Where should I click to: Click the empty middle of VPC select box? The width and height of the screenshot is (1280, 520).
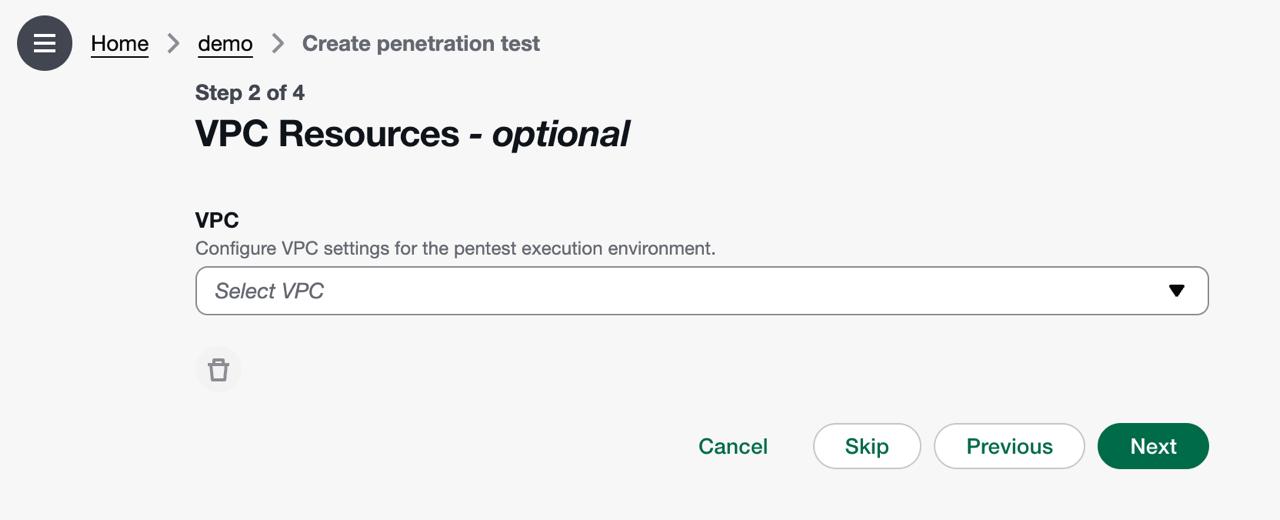coord(700,291)
